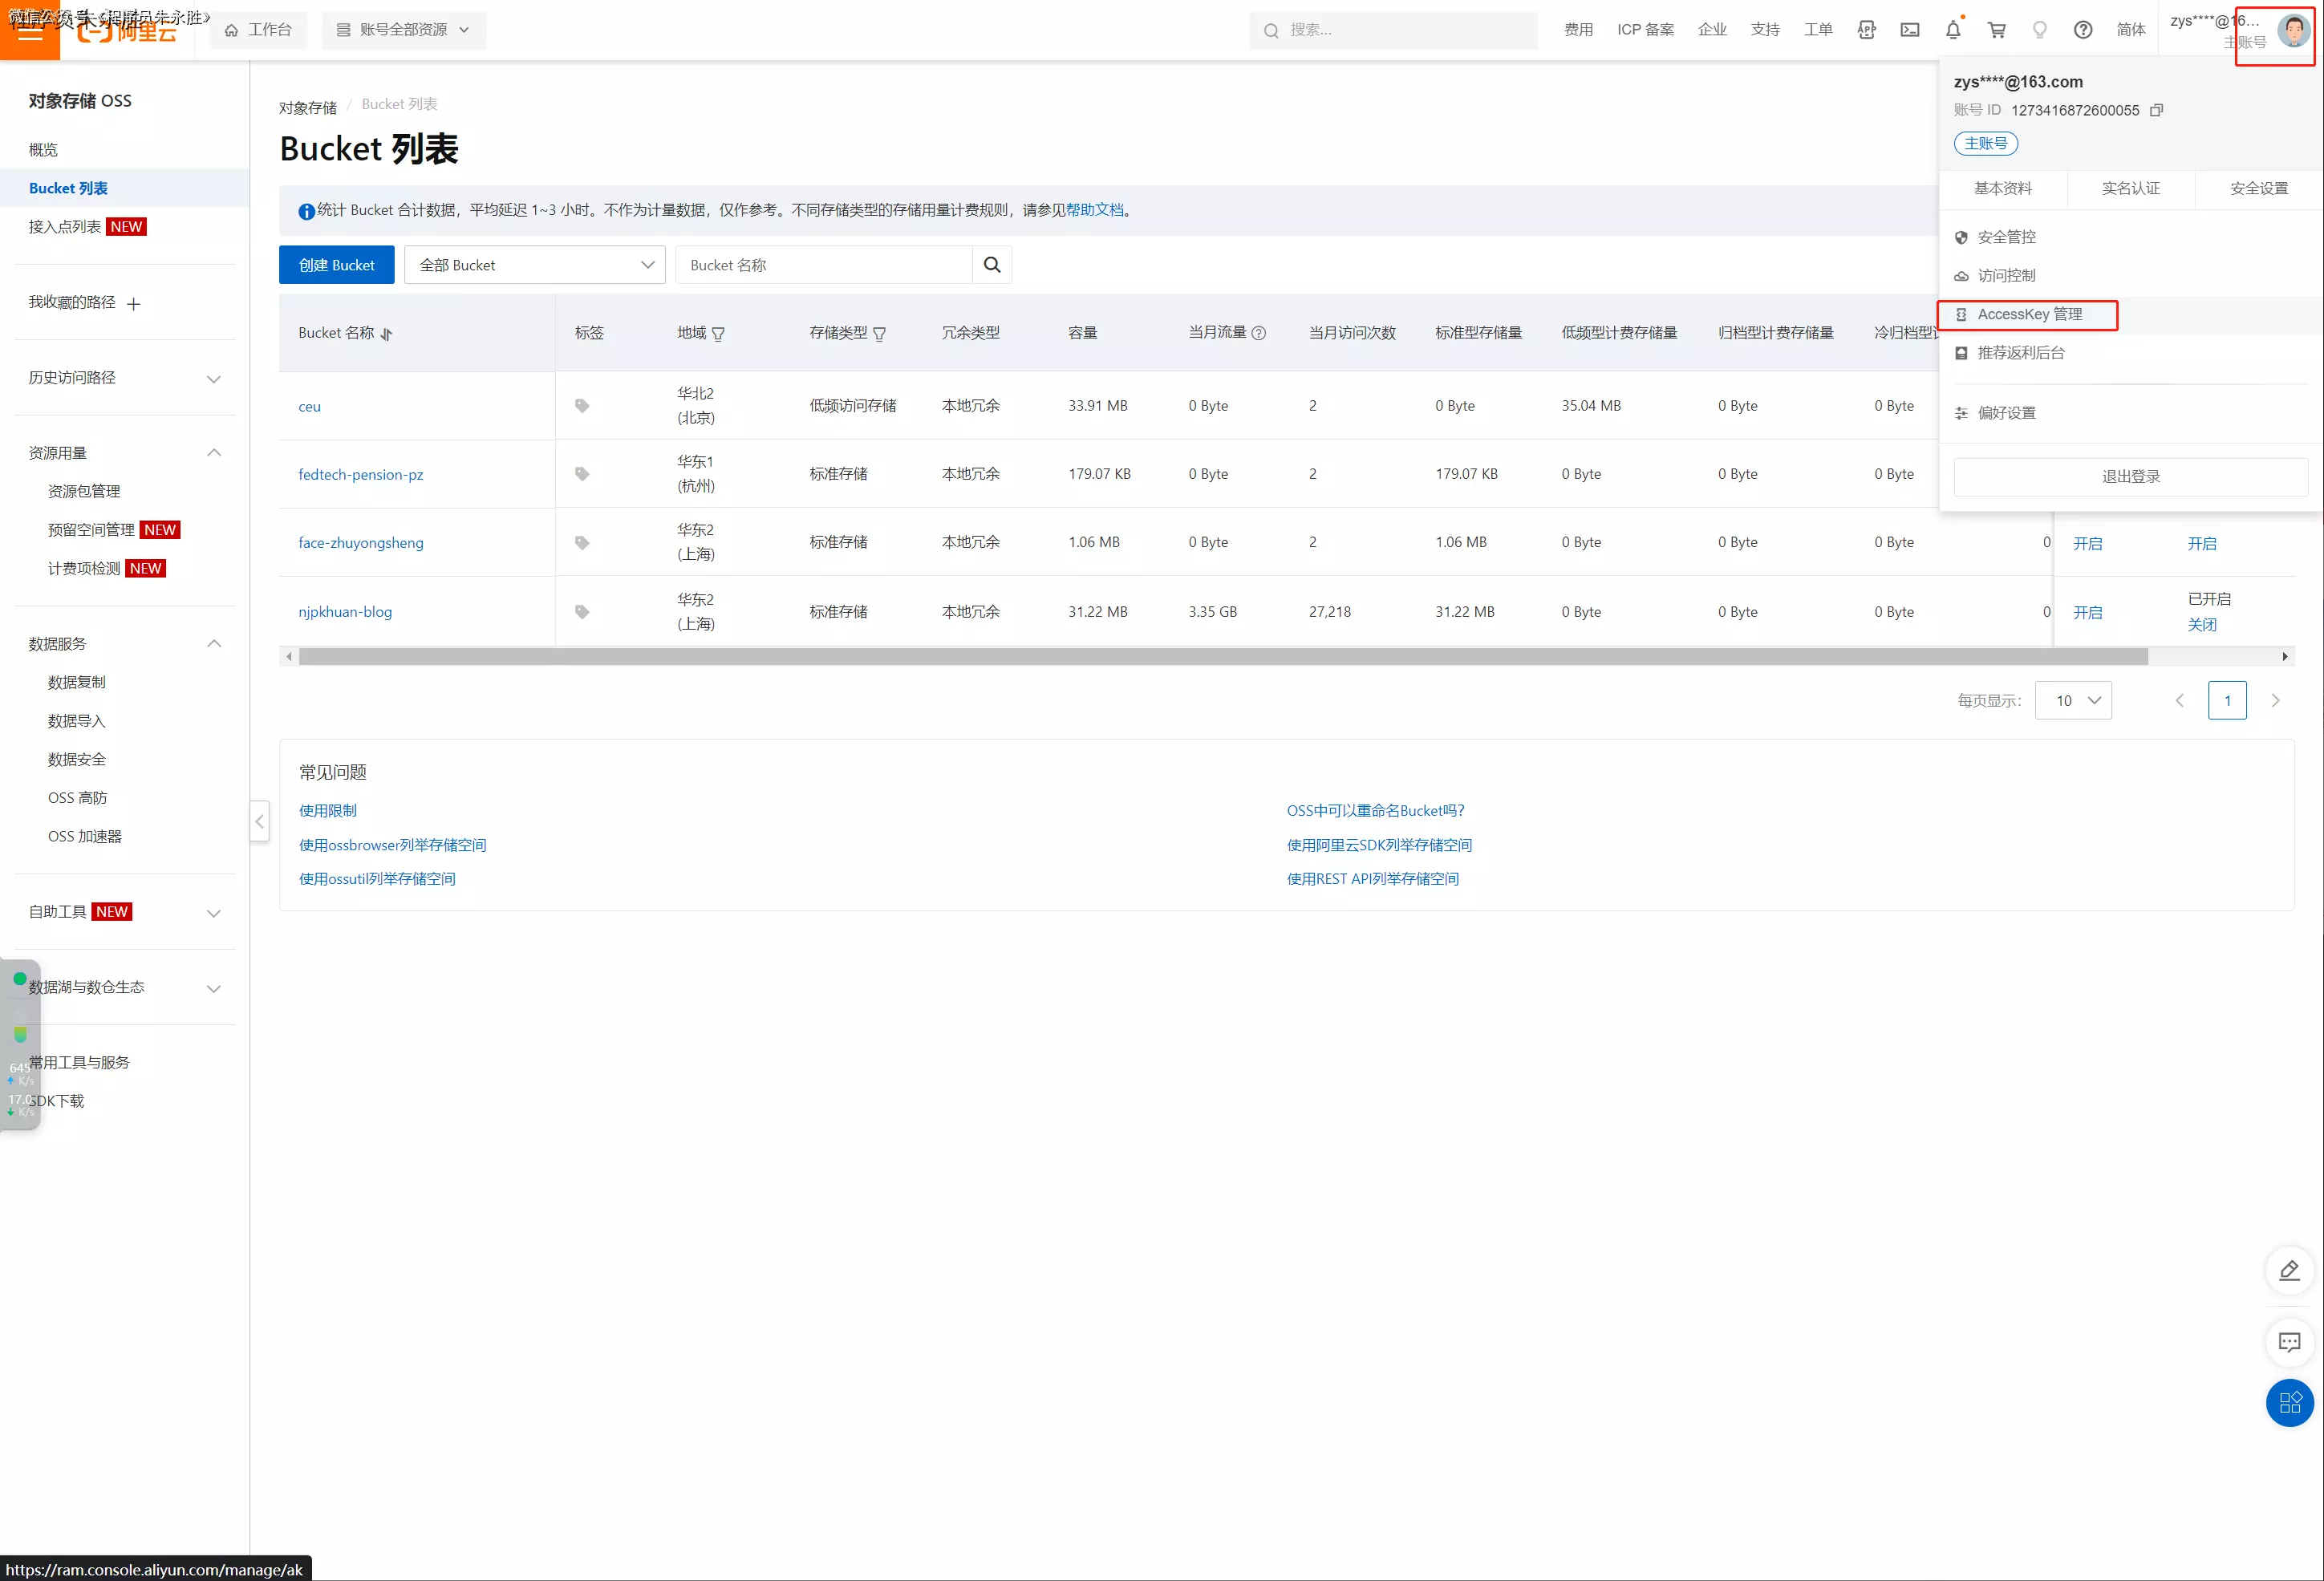Click scrollbar right arrow of table
The image size is (2324, 1581).
pos(2285,657)
